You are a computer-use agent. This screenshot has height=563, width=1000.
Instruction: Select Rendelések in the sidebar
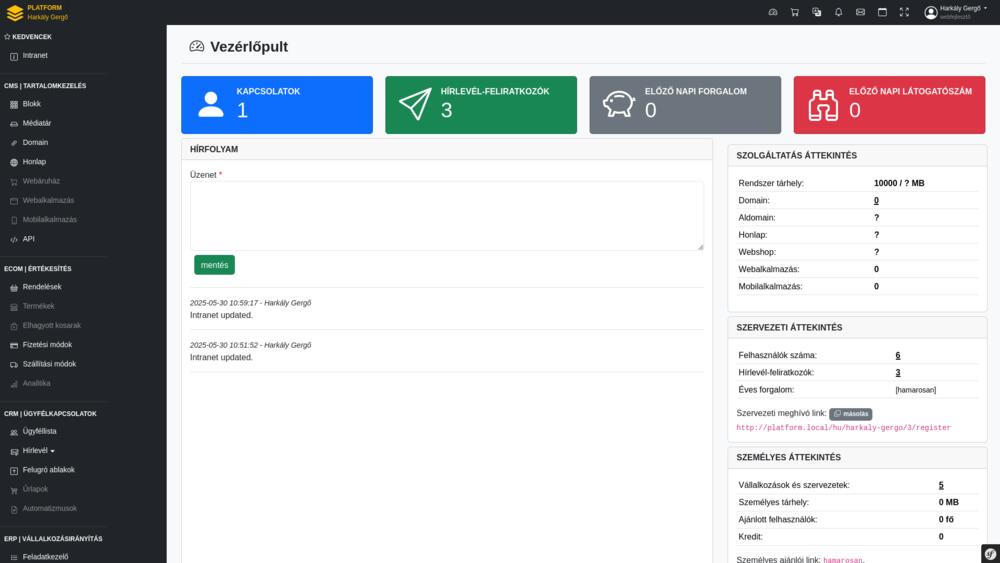click(42, 287)
